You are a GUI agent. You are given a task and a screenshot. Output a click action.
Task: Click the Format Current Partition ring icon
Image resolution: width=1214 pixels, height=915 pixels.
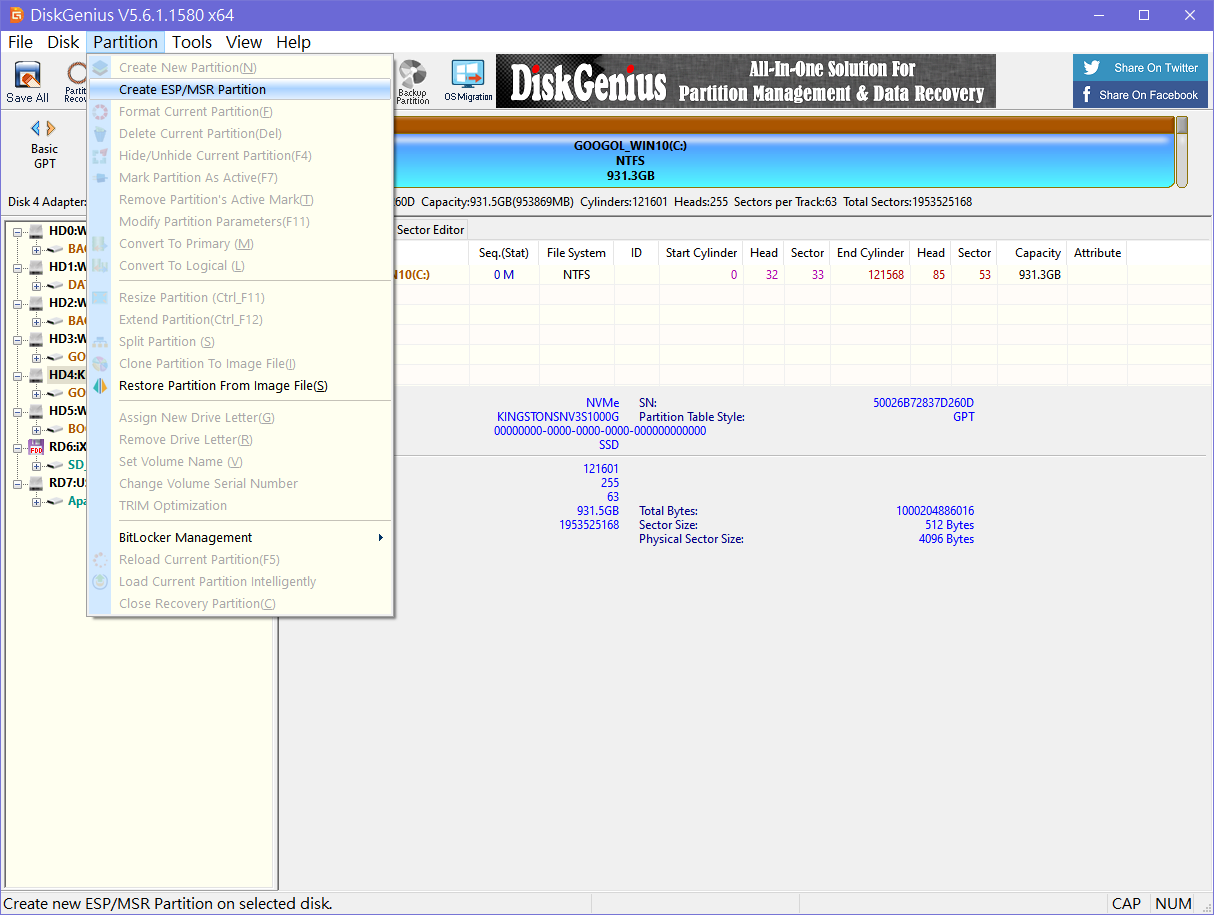click(x=100, y=112)
